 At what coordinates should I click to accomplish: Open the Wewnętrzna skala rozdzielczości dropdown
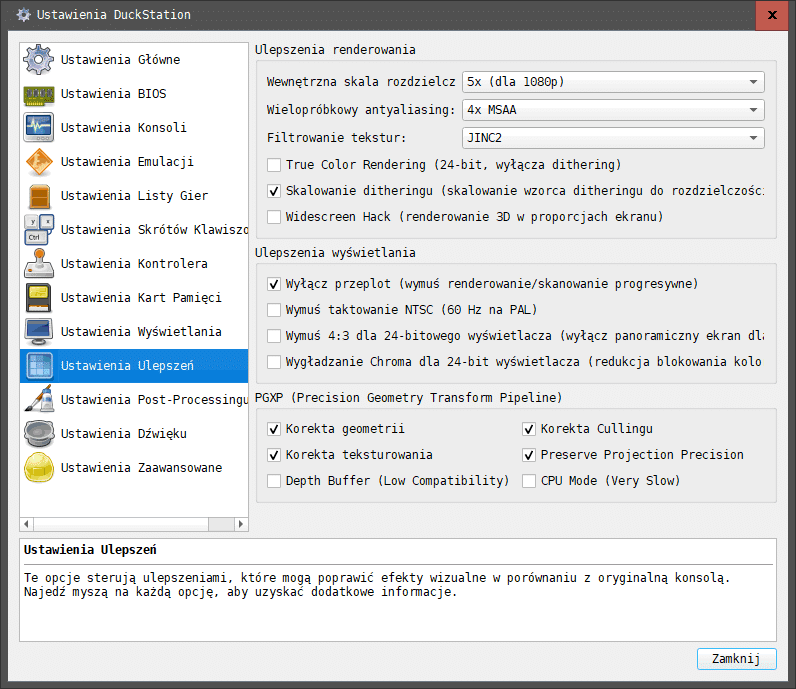613,82
